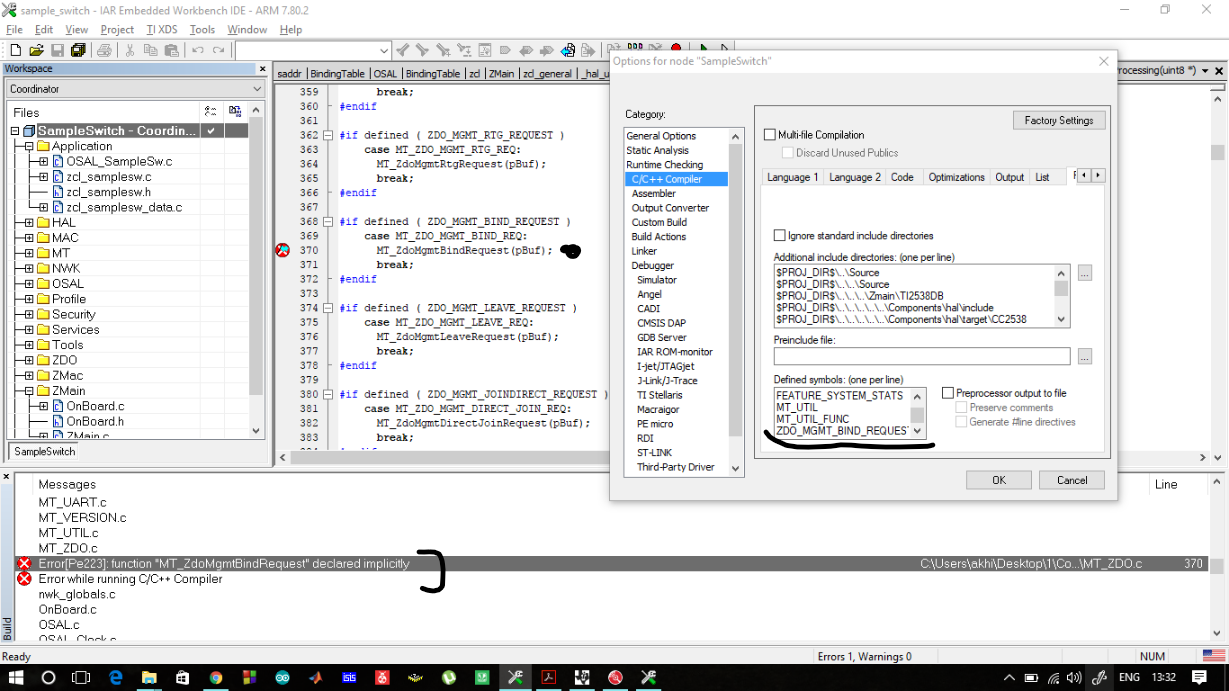1229x691 pixels.
Task: Select OnBoard.c file in workspace tree
Action: [x=95, y=406]
